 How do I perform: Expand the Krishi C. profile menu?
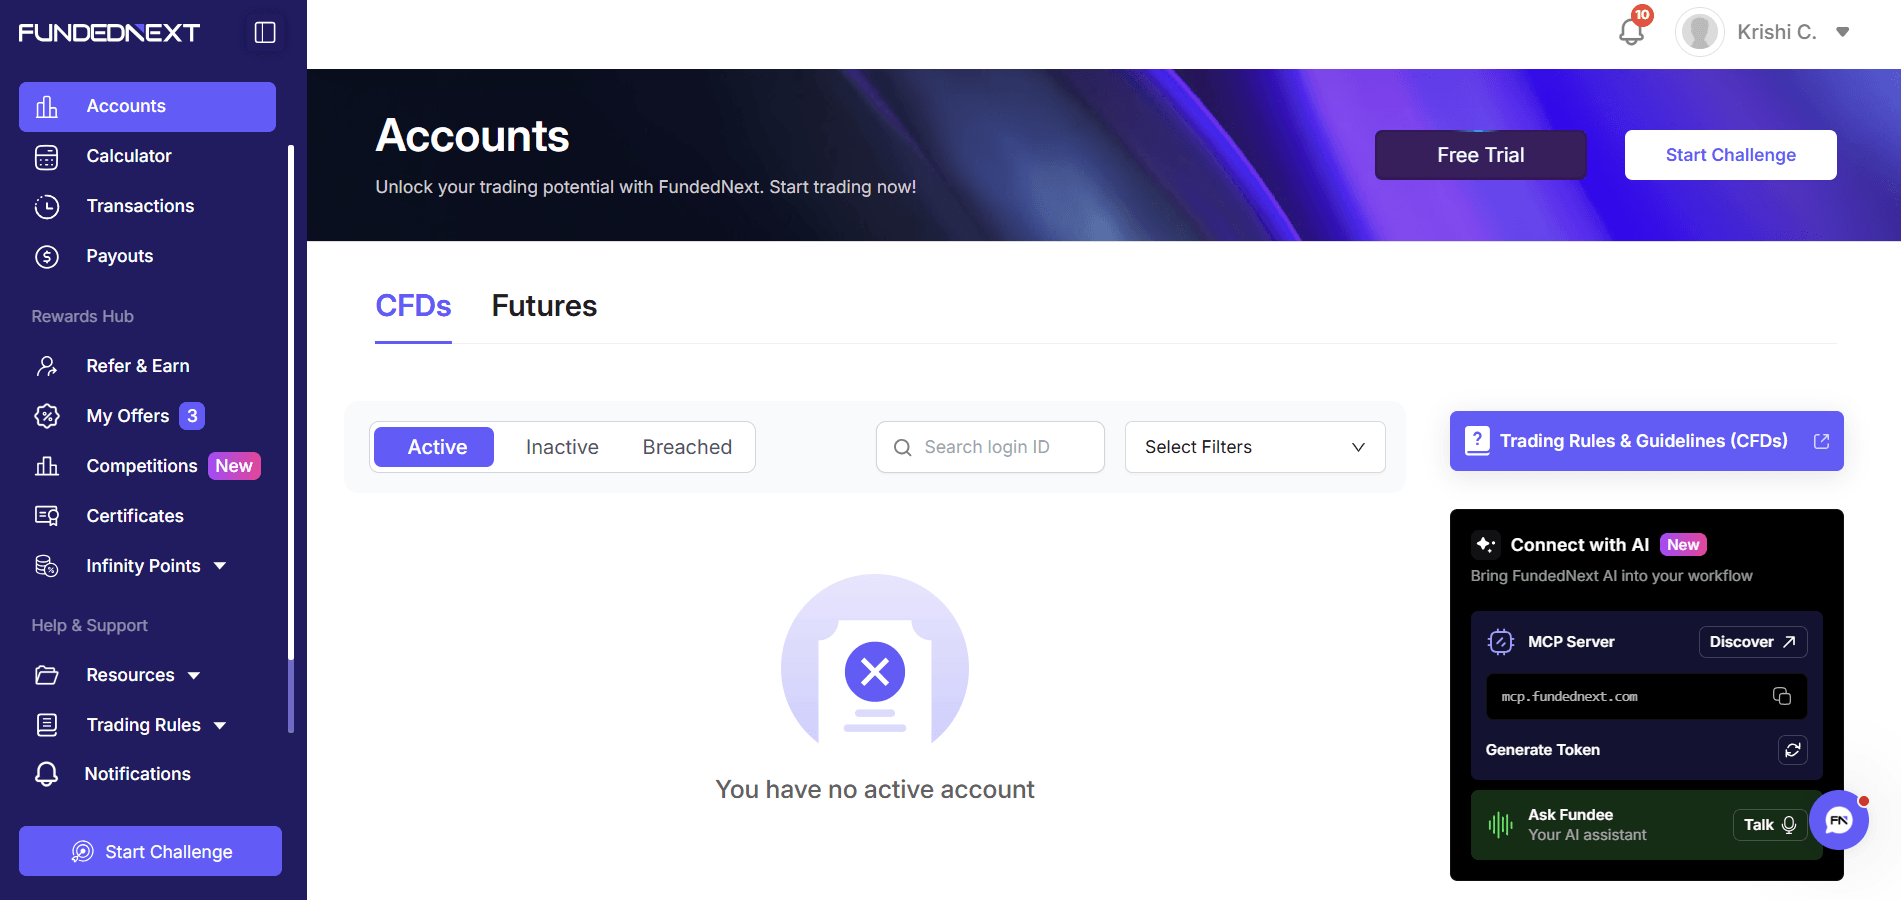click(1842, 32)
